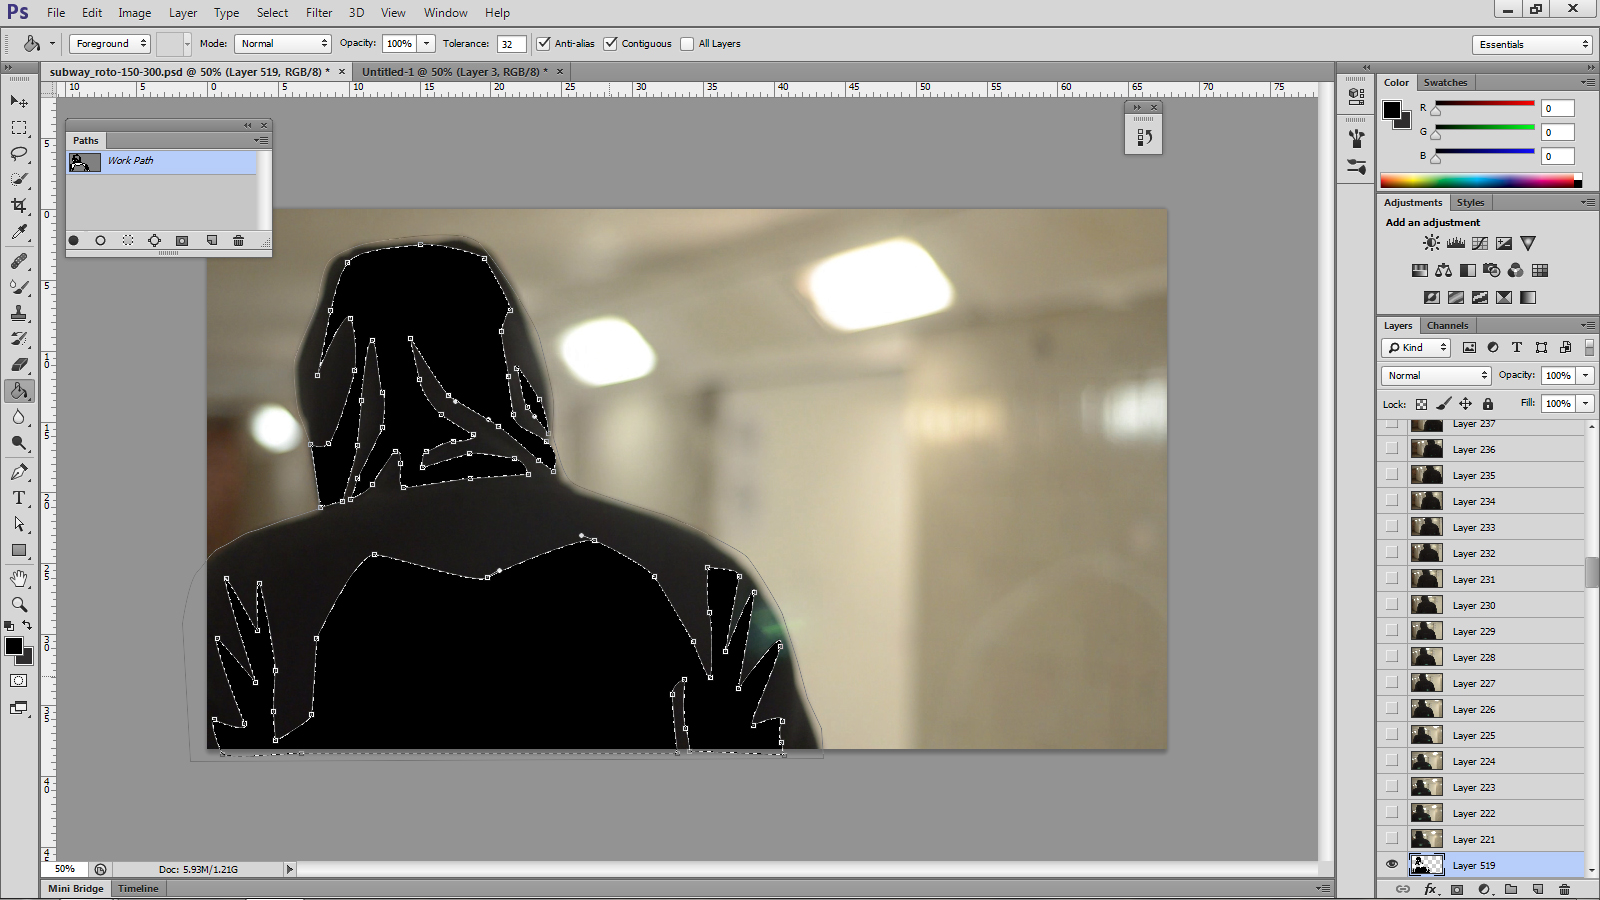1600x900 pixels.
Task: Open the Filter menu
Action: (319, 13)
